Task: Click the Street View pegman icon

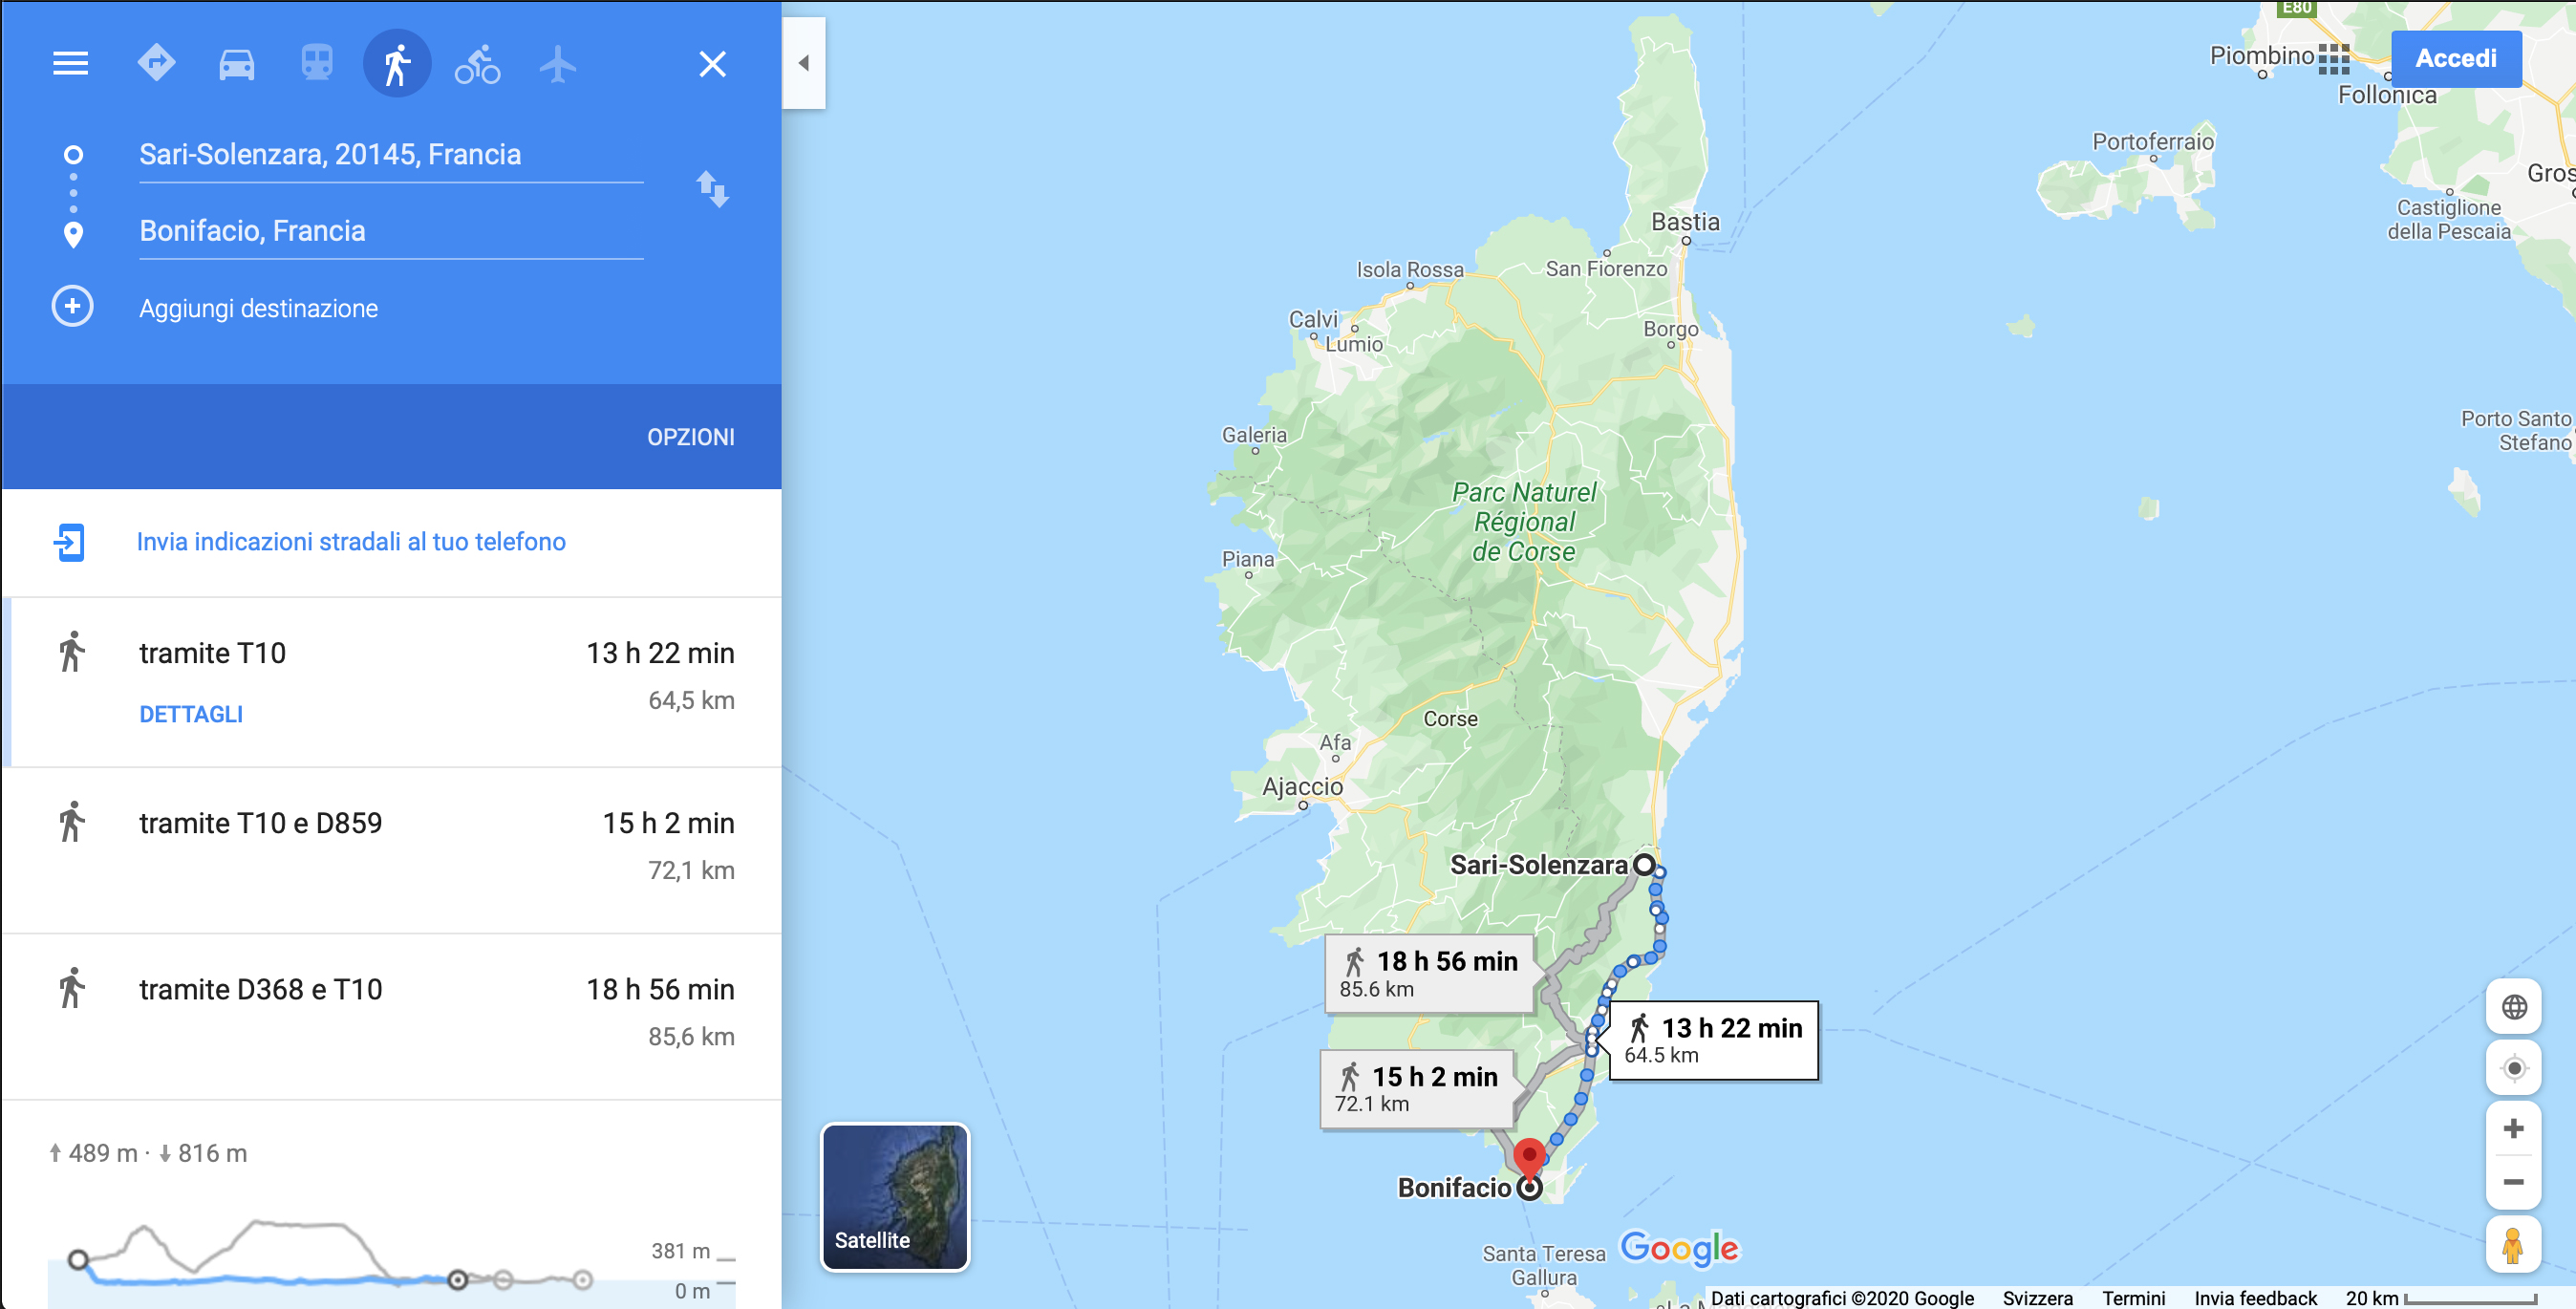Action: pos(2512,1245)
